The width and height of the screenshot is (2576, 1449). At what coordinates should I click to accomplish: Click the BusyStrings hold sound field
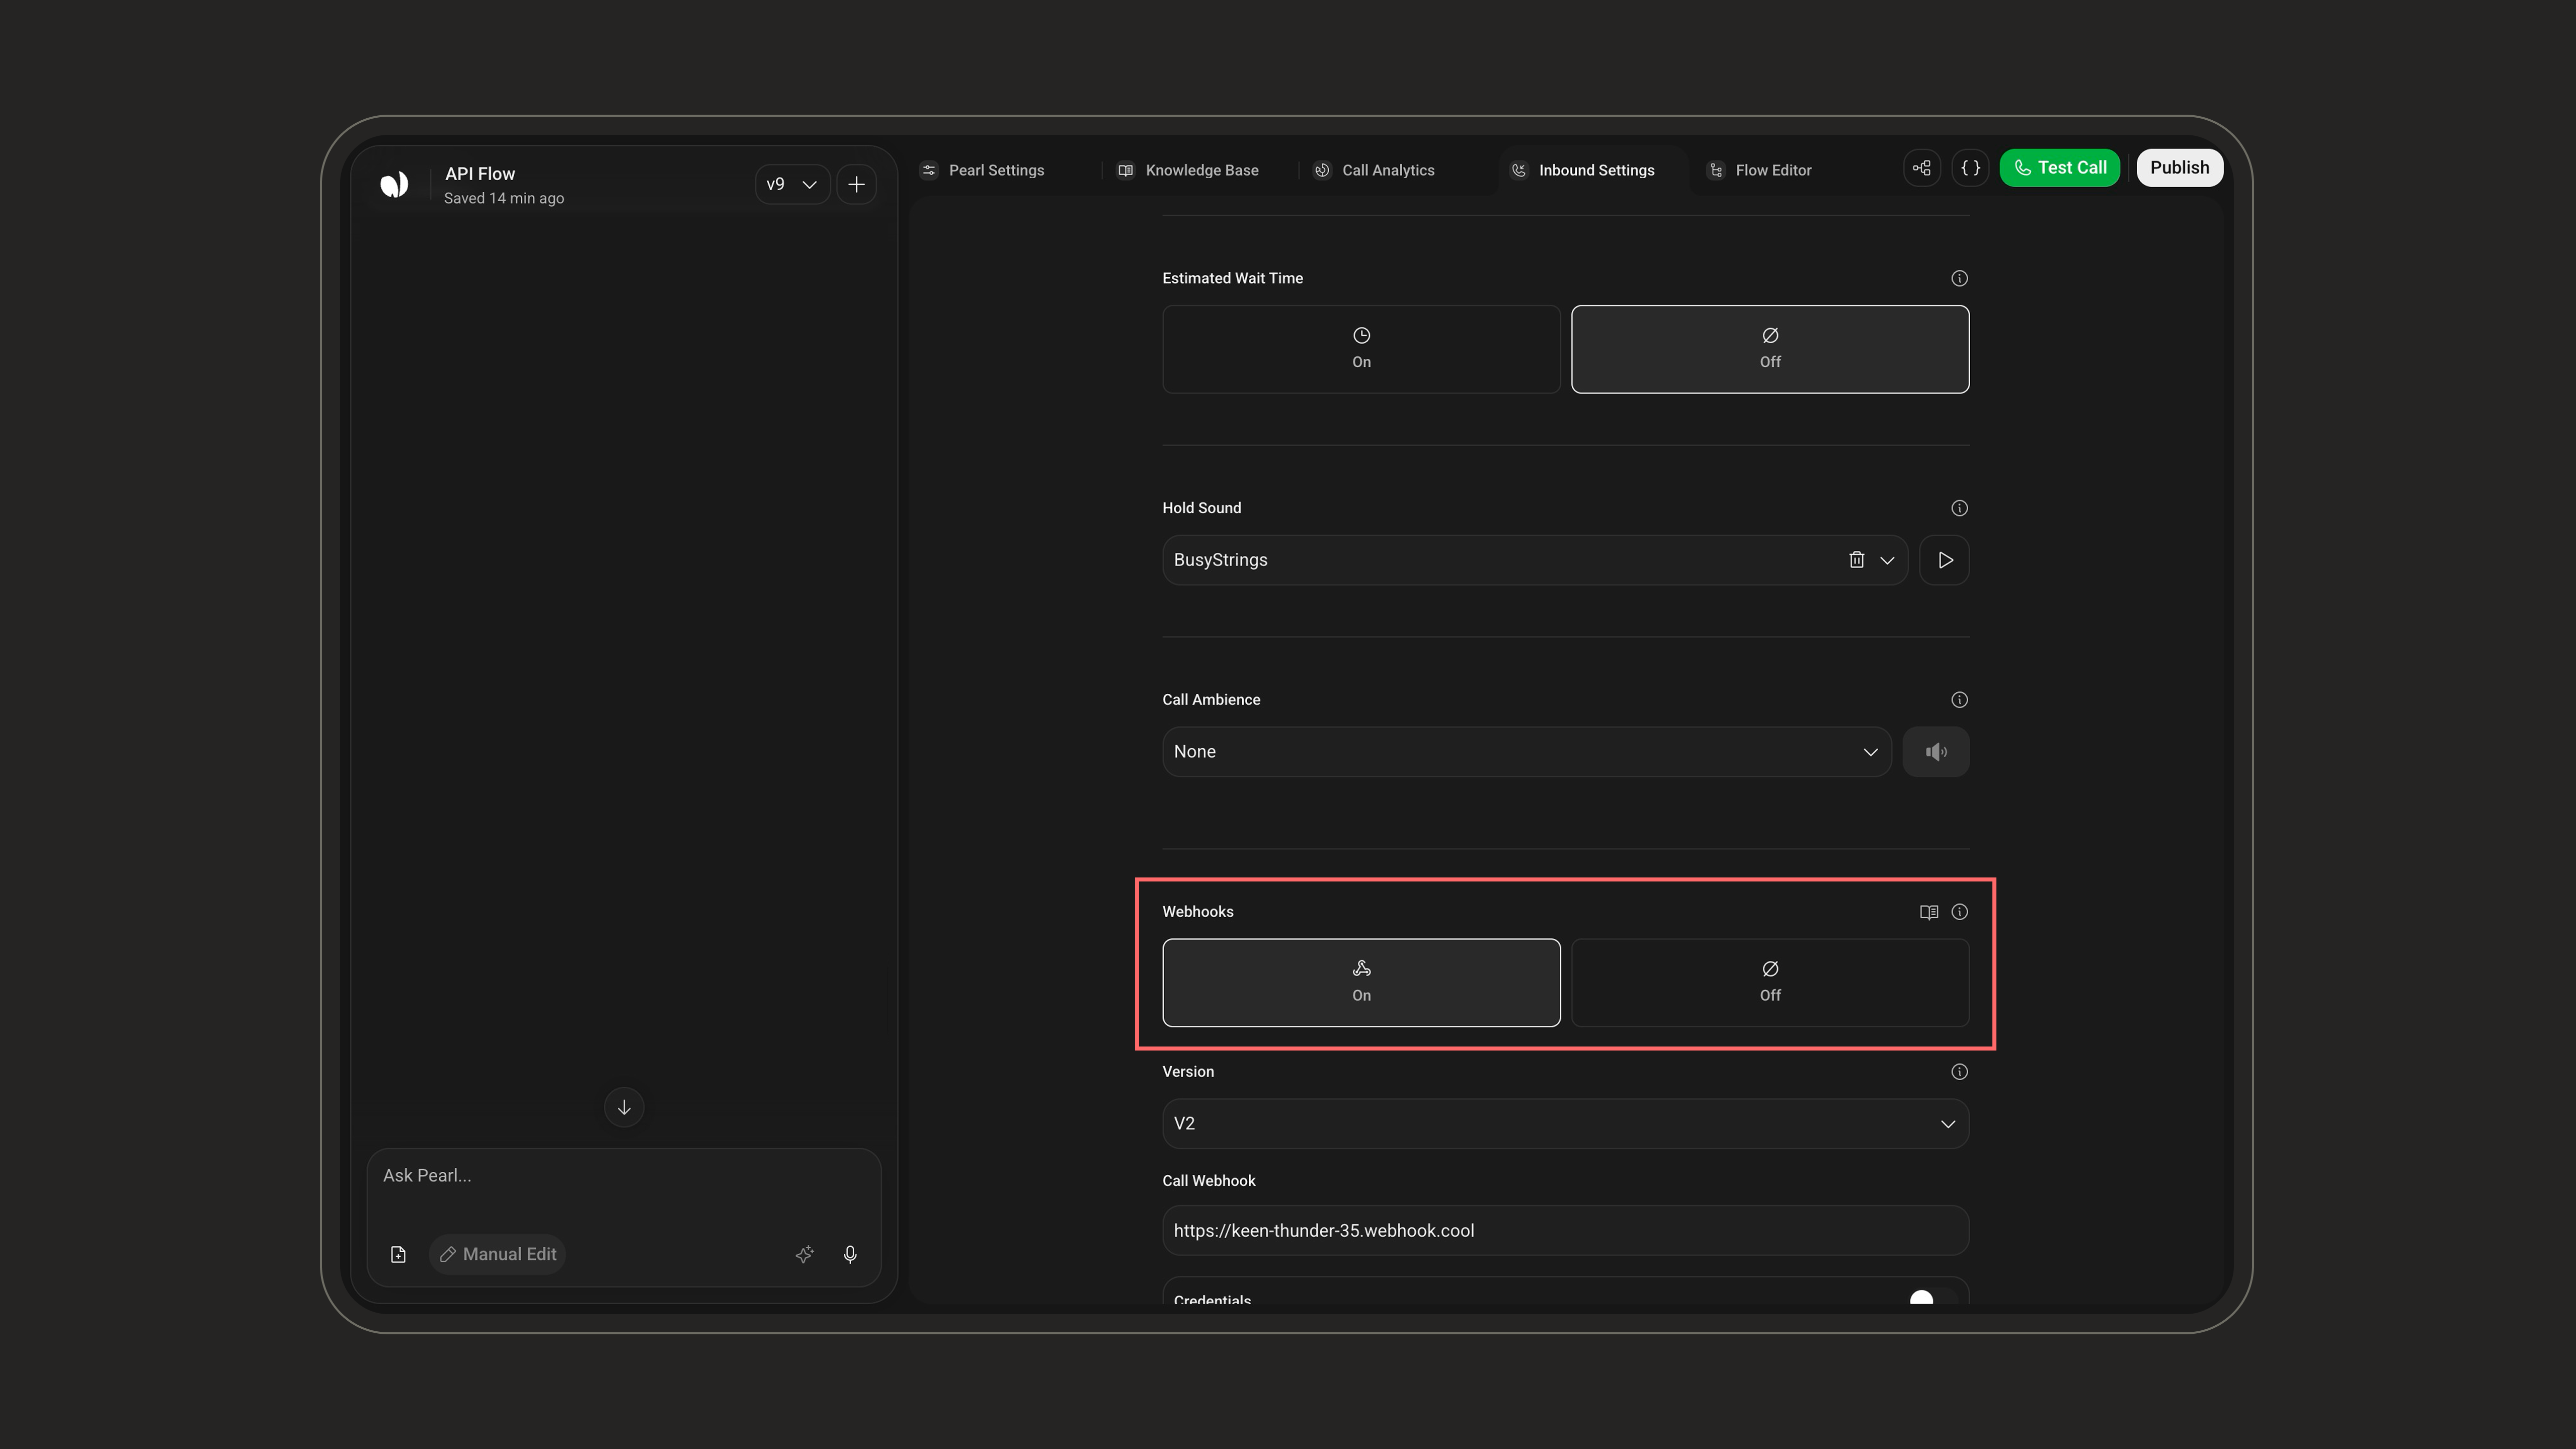[1534, 560]
